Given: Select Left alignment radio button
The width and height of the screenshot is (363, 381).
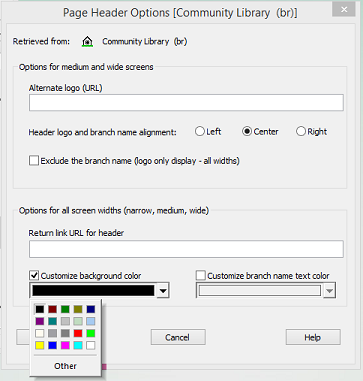Looking at the screenshot, I should point(200,132).
